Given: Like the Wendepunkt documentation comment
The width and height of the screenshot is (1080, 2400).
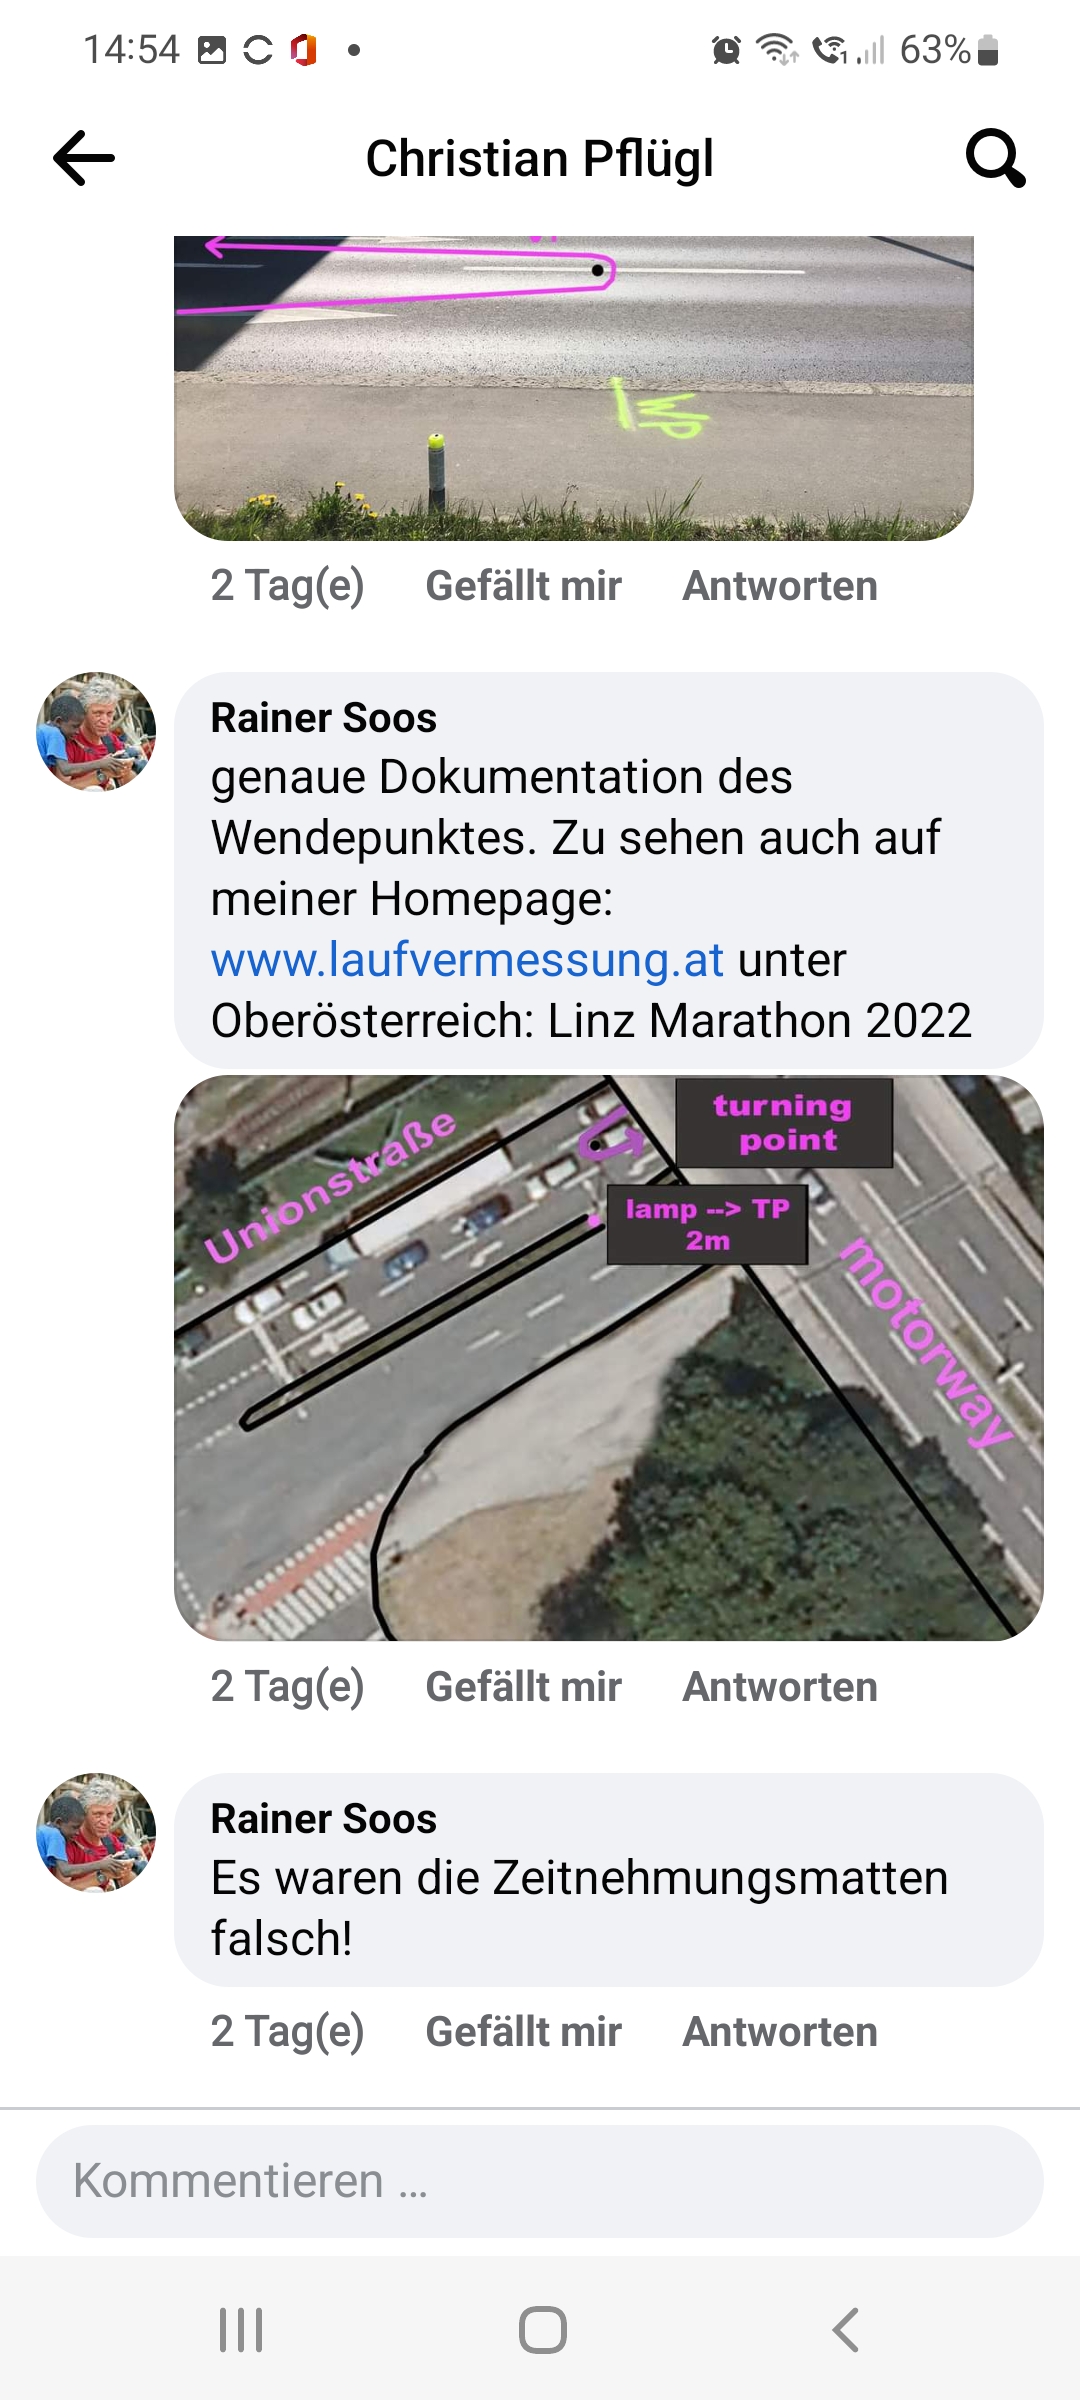Looking at the screenshot, I should (x=523, y=1687).
